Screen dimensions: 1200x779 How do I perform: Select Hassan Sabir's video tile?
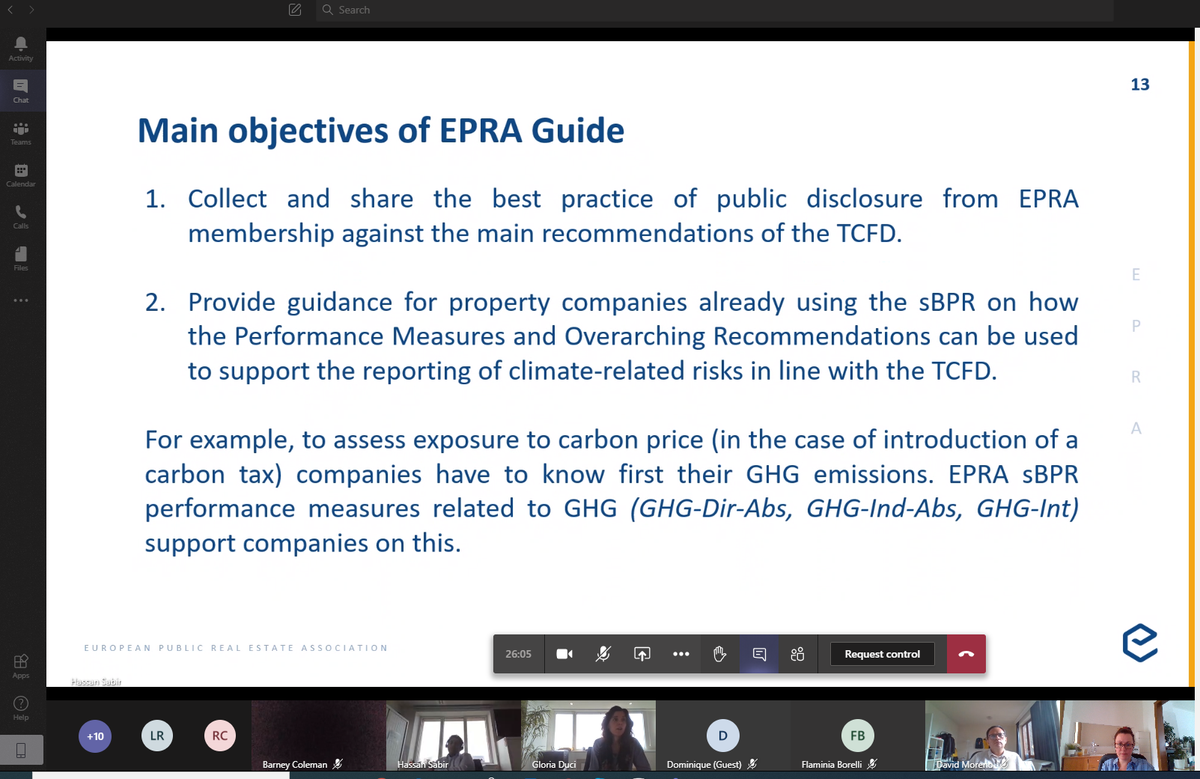(453, 736)
